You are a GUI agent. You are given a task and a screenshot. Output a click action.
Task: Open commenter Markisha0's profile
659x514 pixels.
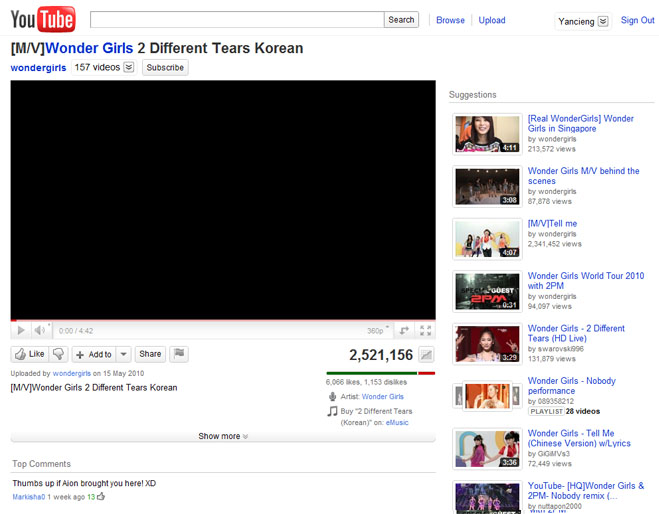(29, 497)
